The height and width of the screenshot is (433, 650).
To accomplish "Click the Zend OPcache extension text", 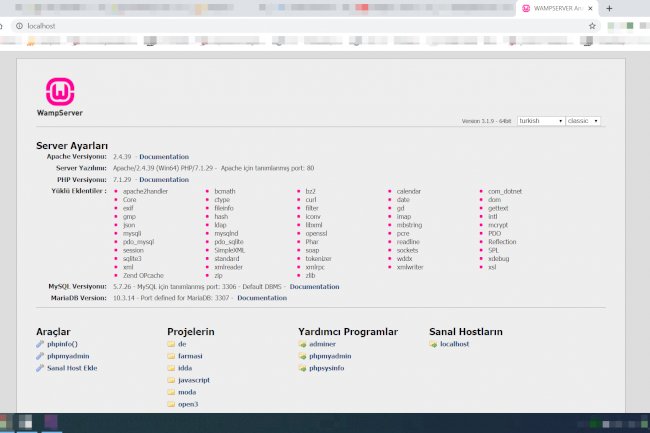I will (x=143, y=275).
